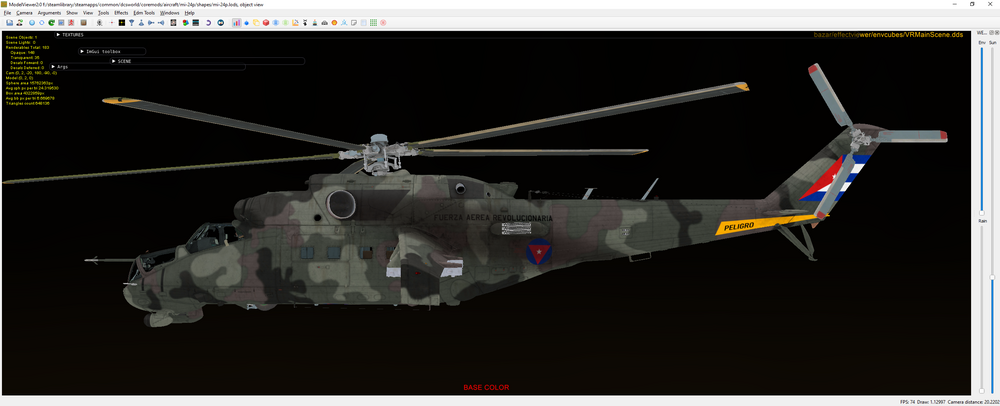Click the green grid toolbar icon
This screenshot has height=406, width=1000.
[373, 22]
